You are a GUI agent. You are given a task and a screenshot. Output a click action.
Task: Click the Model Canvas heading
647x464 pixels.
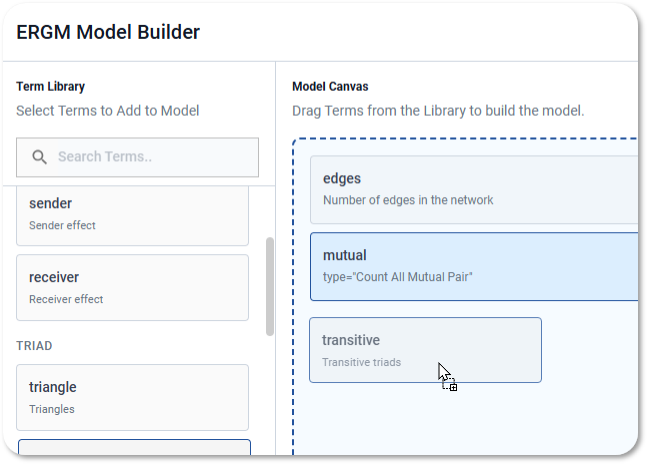[330, 87]
